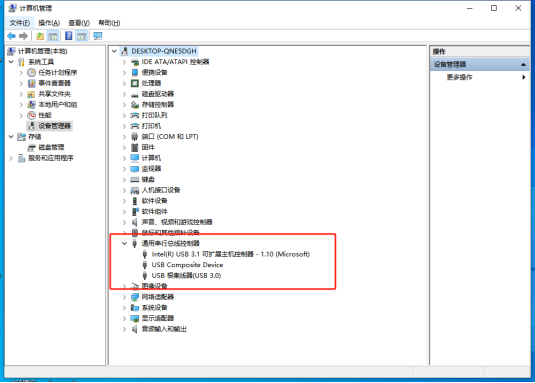
Task: Open the 查看(V) menu
Action: click(x=79, y=23)
